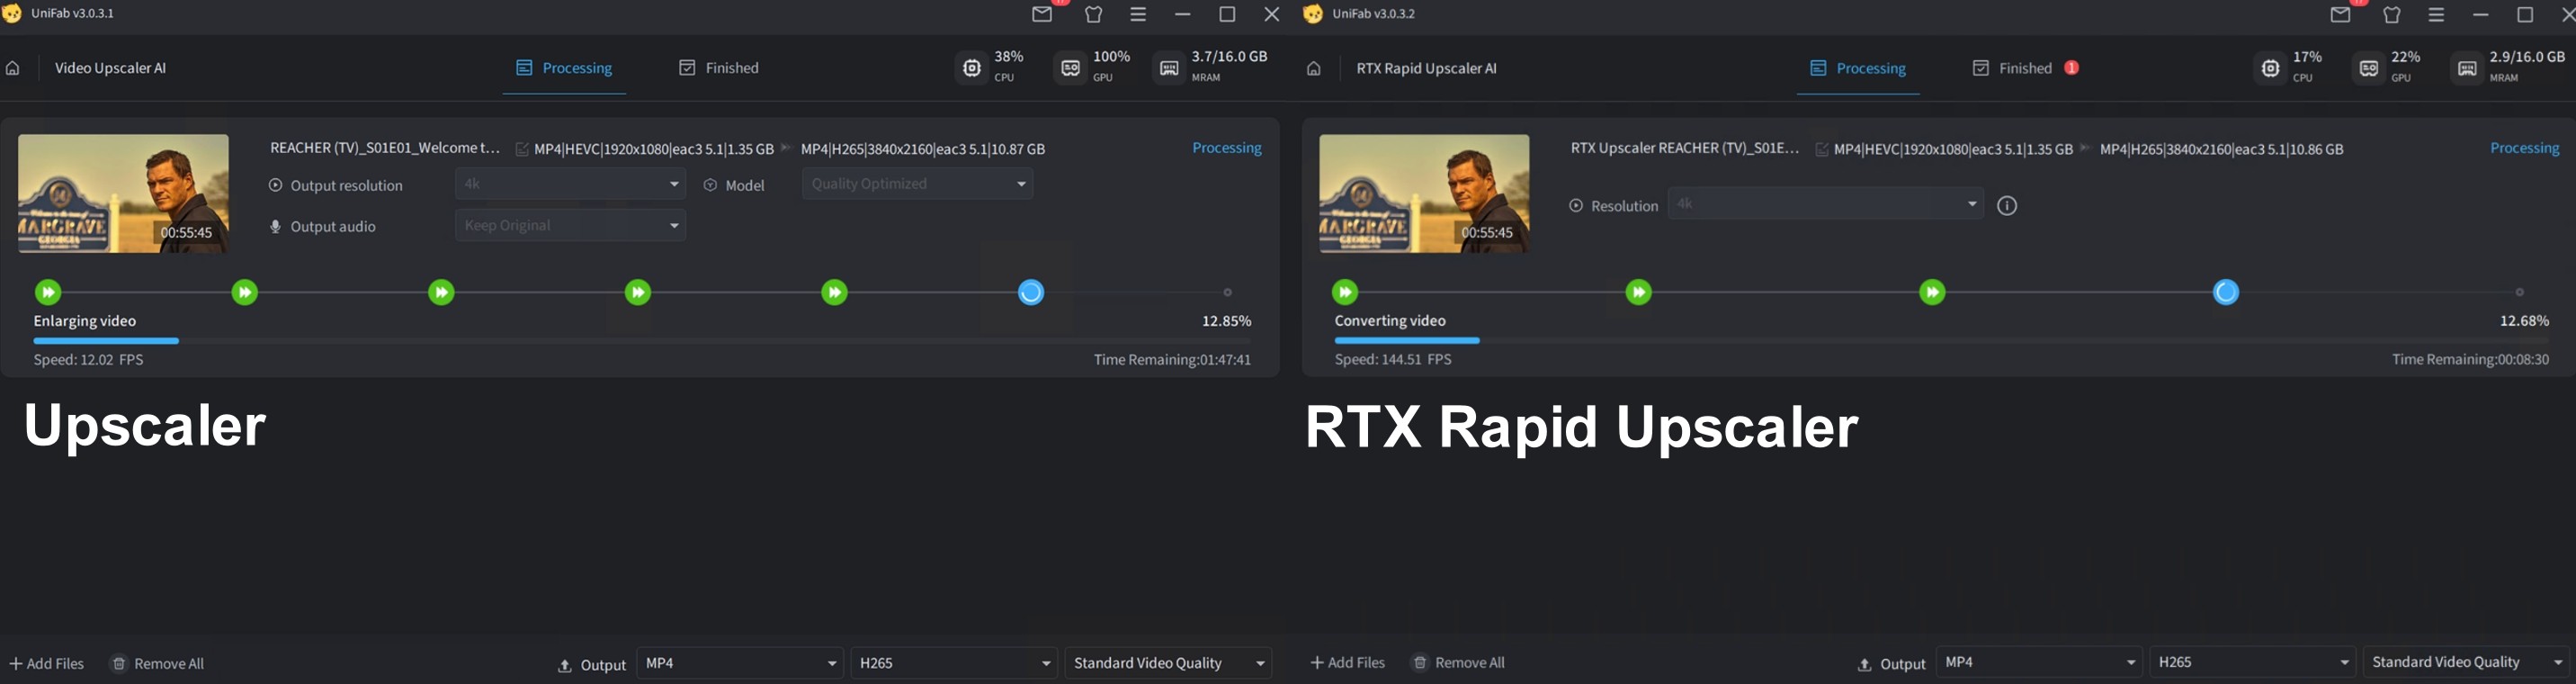Click the GPU usage icon showing 100%
2576x684 pixels.
point(1070,68)
